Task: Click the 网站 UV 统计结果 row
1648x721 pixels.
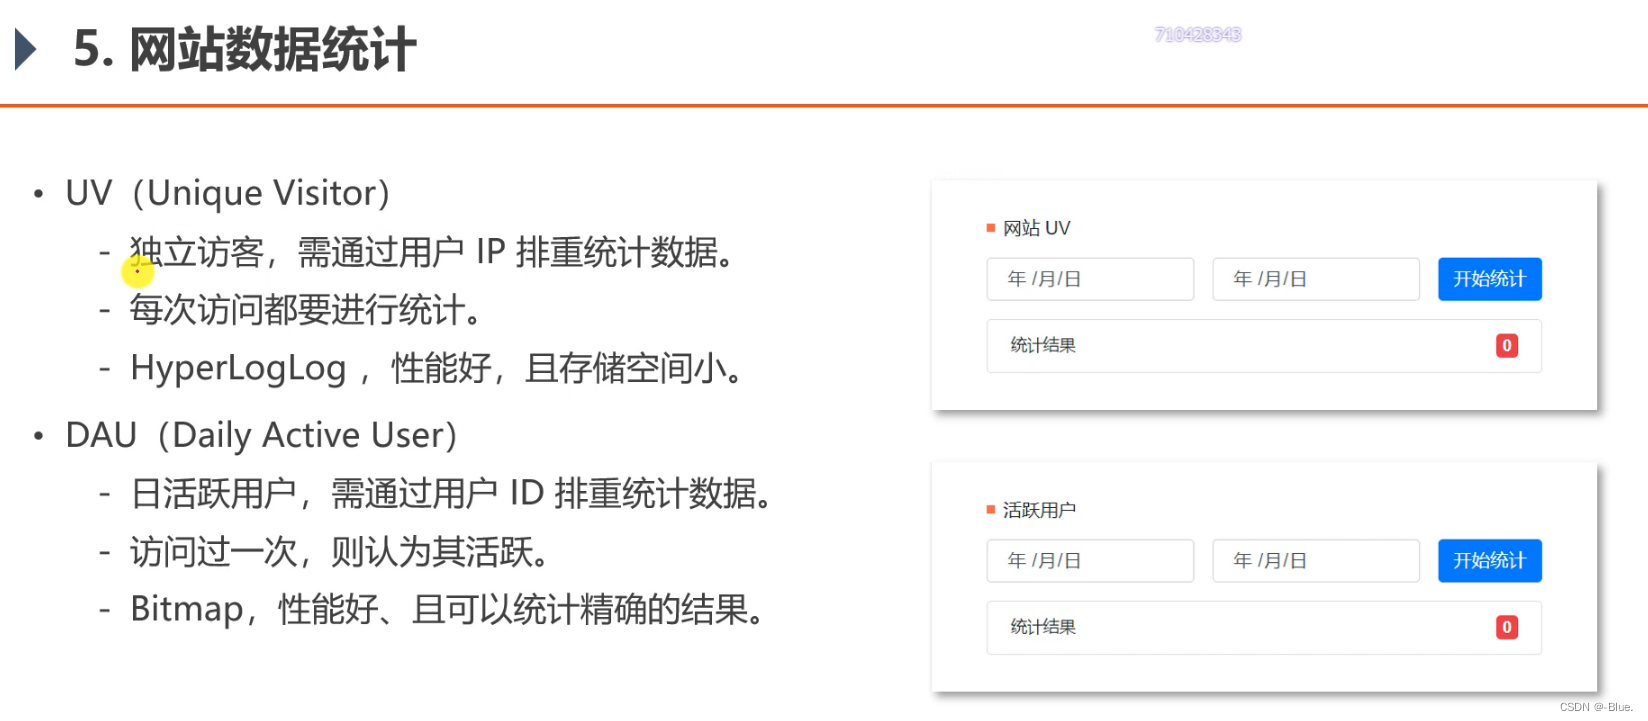Action: [1264, 346]
